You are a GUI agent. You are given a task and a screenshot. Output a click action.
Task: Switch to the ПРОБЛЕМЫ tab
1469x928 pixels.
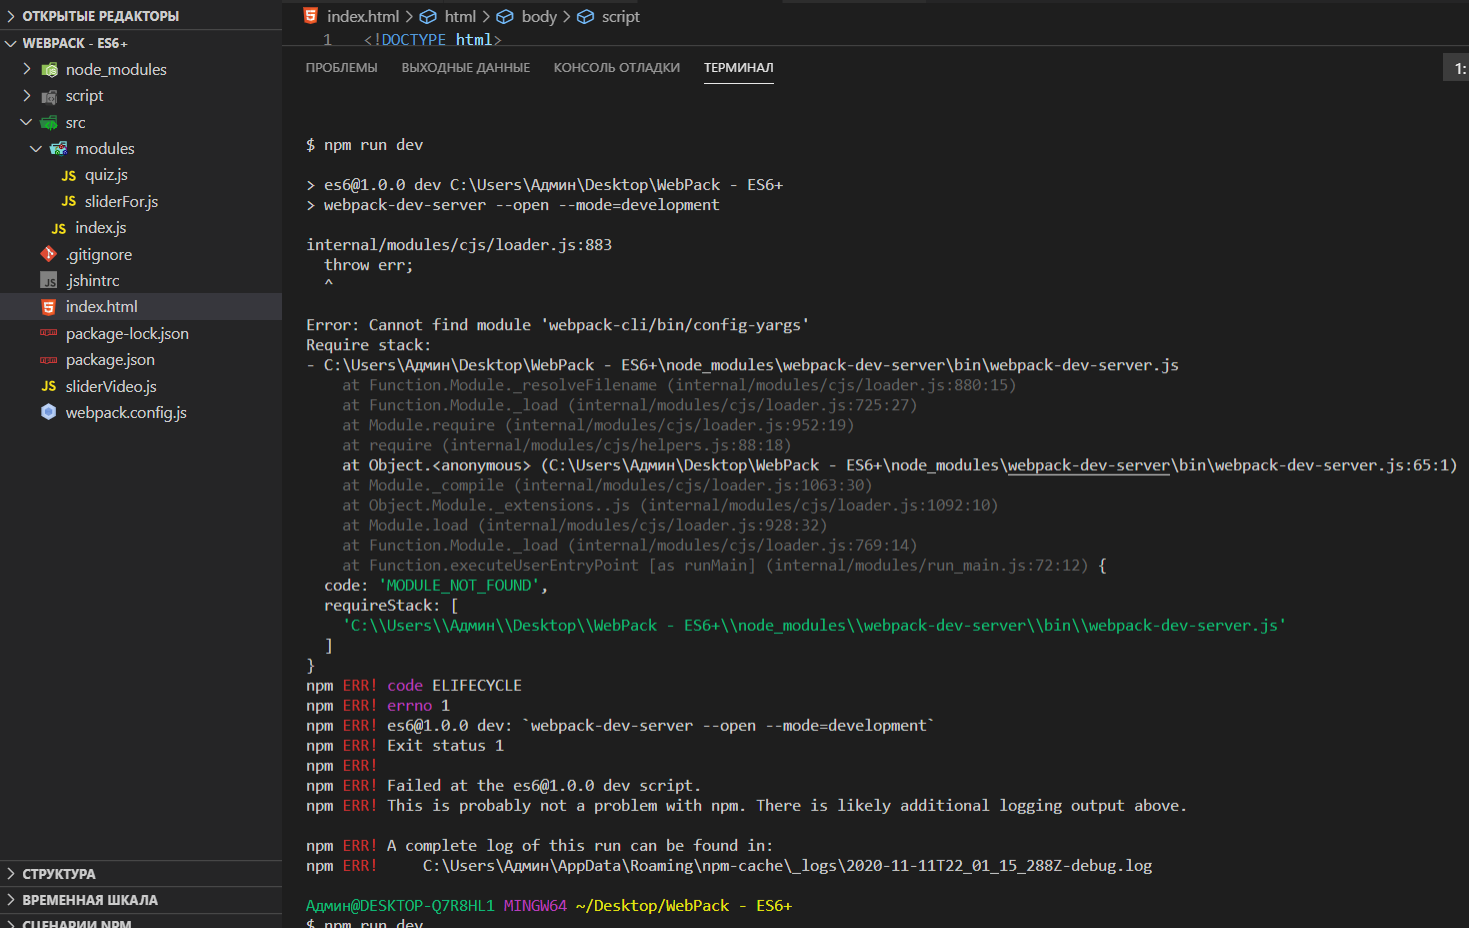342,68
